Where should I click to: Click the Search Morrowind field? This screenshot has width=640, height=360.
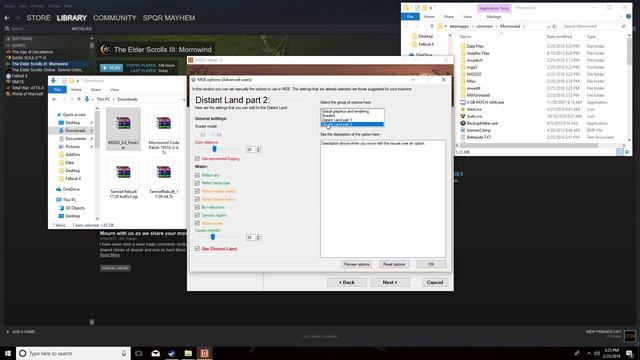pyautogui.click(x=594, y=27)
